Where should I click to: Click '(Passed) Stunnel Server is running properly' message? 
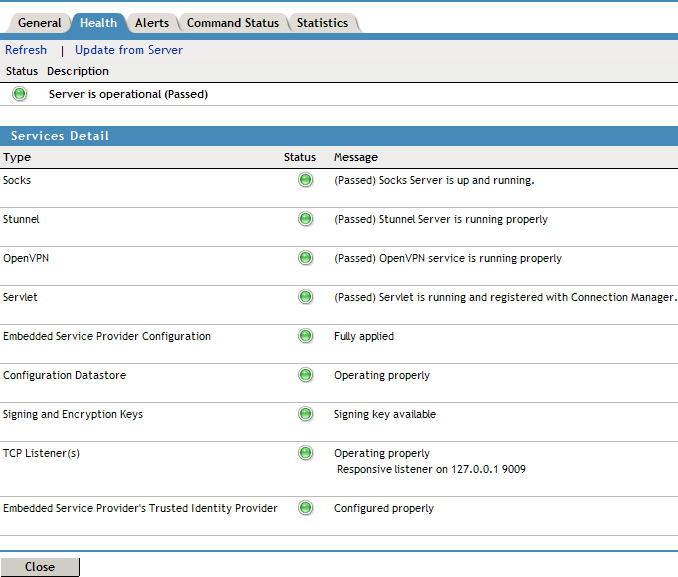click(x=441, y=219)
